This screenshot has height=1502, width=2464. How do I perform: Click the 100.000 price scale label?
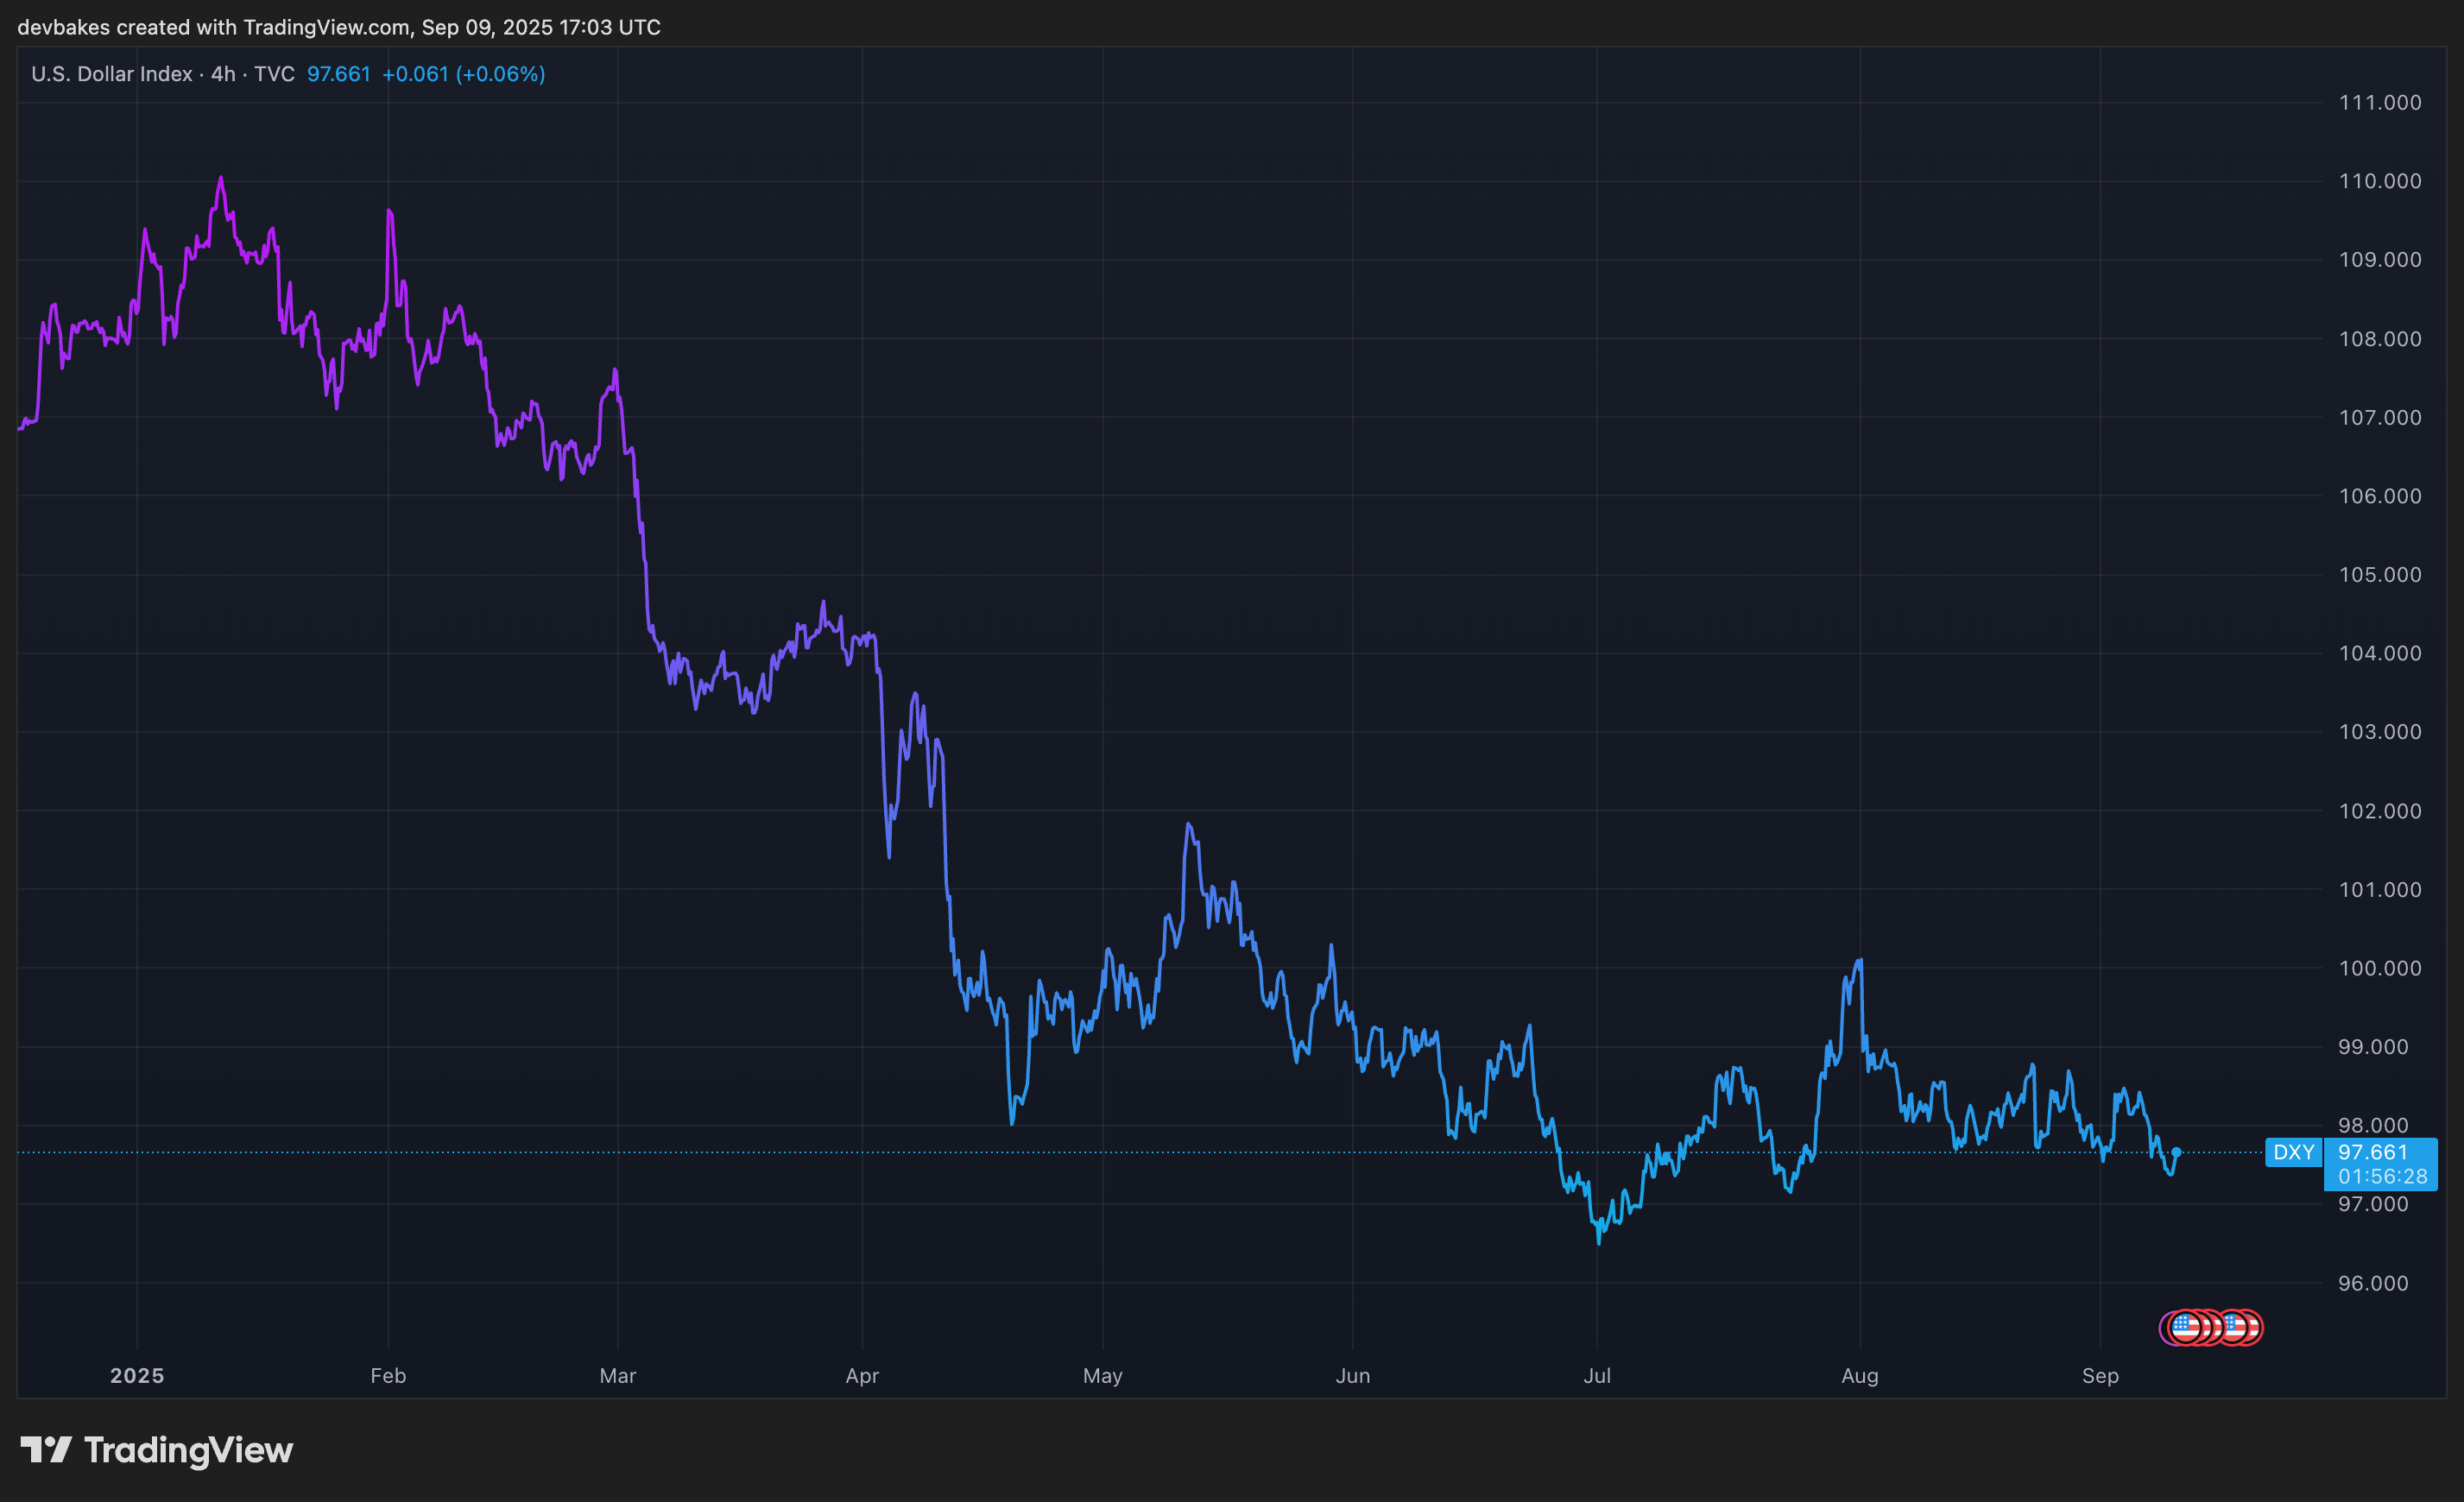[x=2379, y=968]
